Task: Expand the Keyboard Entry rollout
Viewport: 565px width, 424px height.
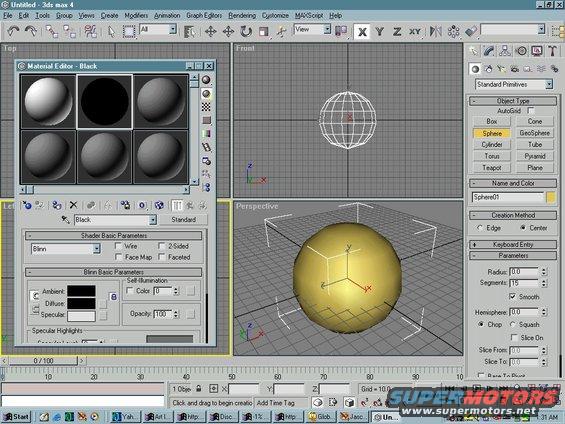Action: (513, 245)
